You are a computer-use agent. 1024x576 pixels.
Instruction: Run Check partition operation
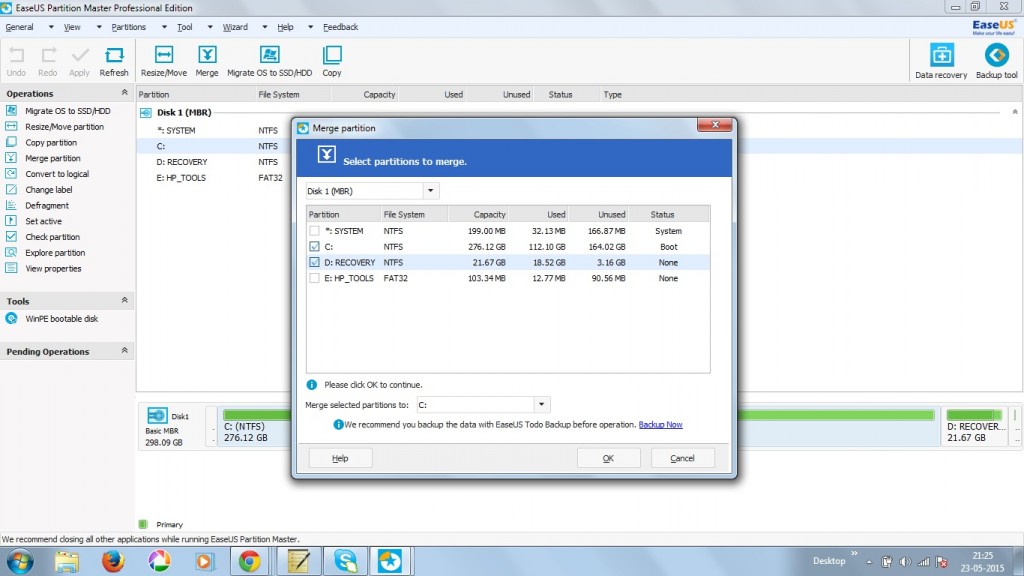pyautogui.click(x=52, y=236)
